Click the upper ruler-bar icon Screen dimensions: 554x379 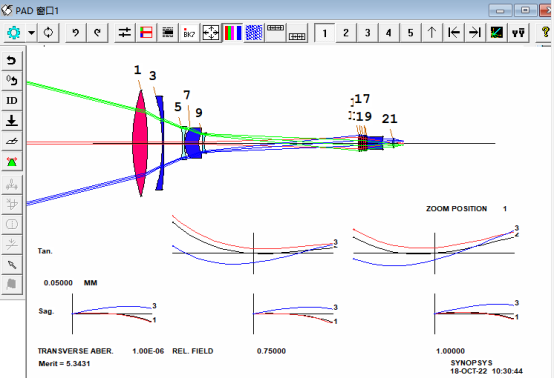276,33
